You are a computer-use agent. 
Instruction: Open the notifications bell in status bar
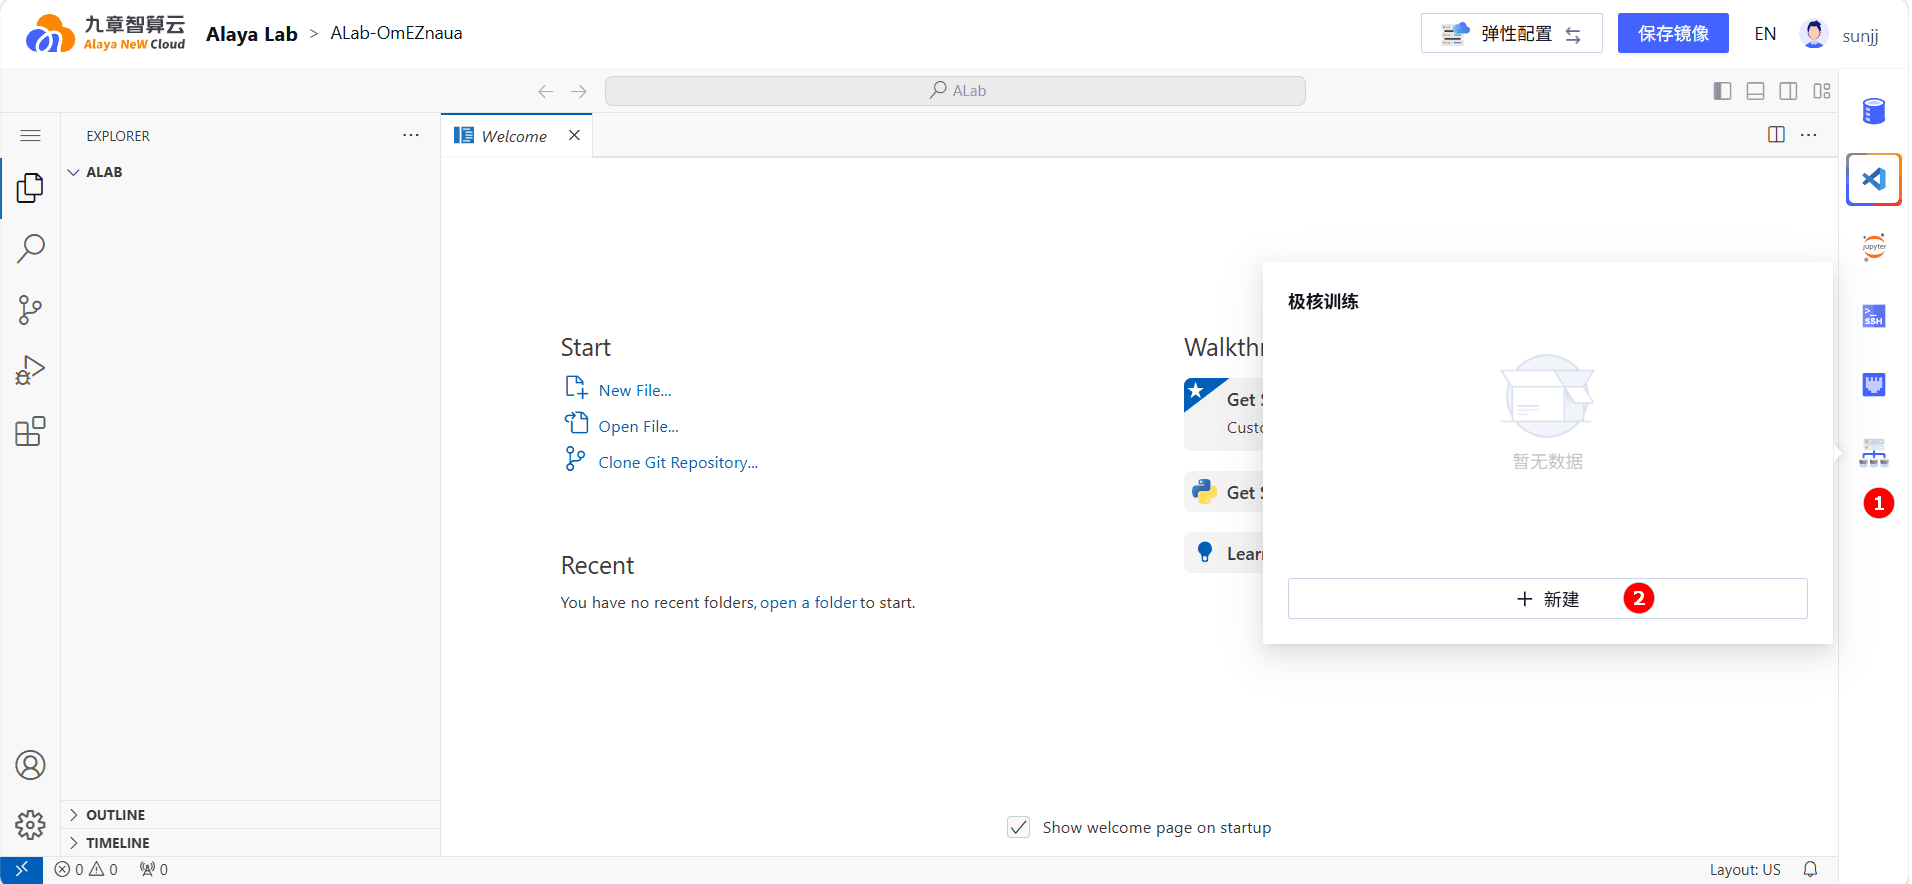click(1810, 870)
